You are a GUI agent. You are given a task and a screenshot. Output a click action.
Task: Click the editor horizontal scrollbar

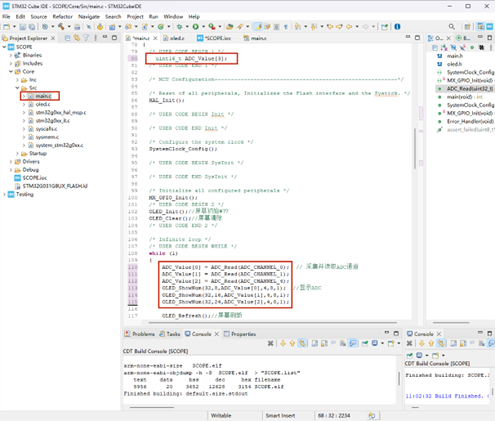[x=273, y=323]
